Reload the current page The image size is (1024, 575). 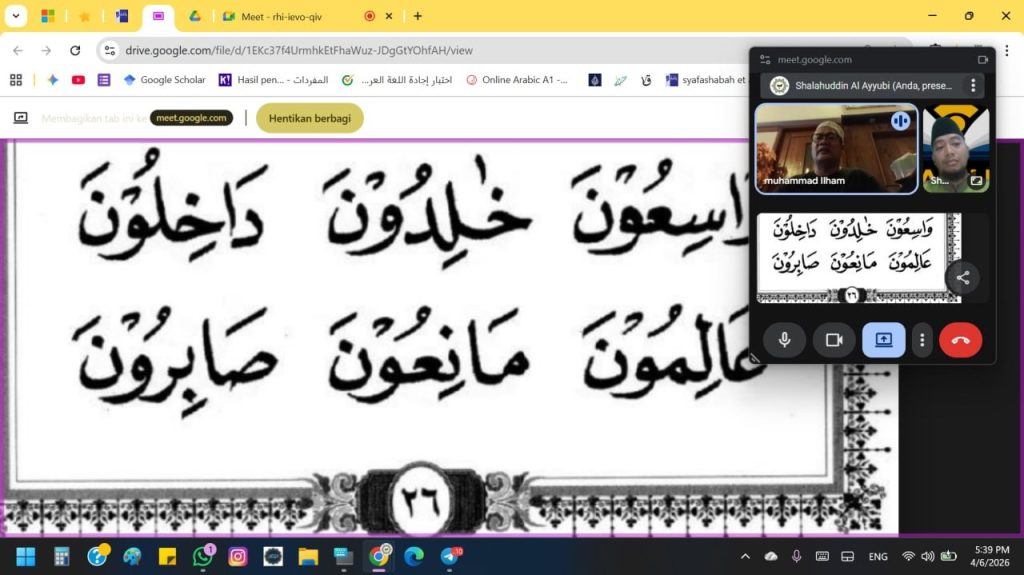(x=75, y=50)
